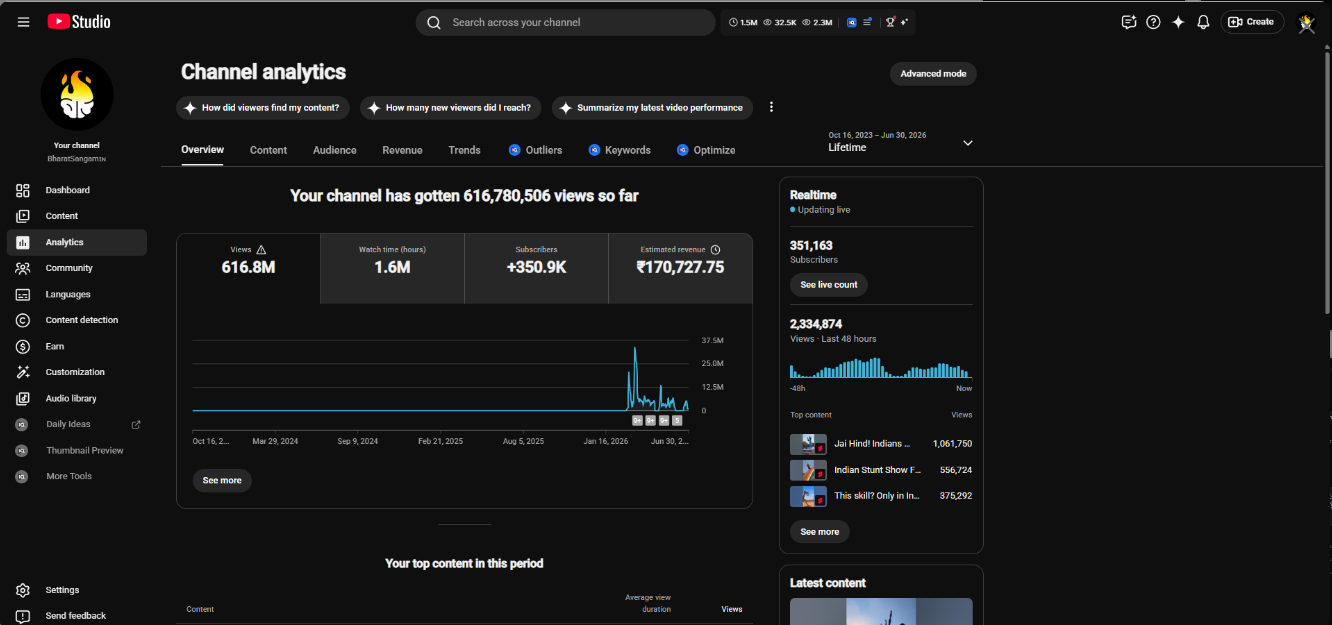Viewport: 1332px width, 625px height.
Task: Open the Keywords tab
Action: pyautogui.click(x=619, y=150)
